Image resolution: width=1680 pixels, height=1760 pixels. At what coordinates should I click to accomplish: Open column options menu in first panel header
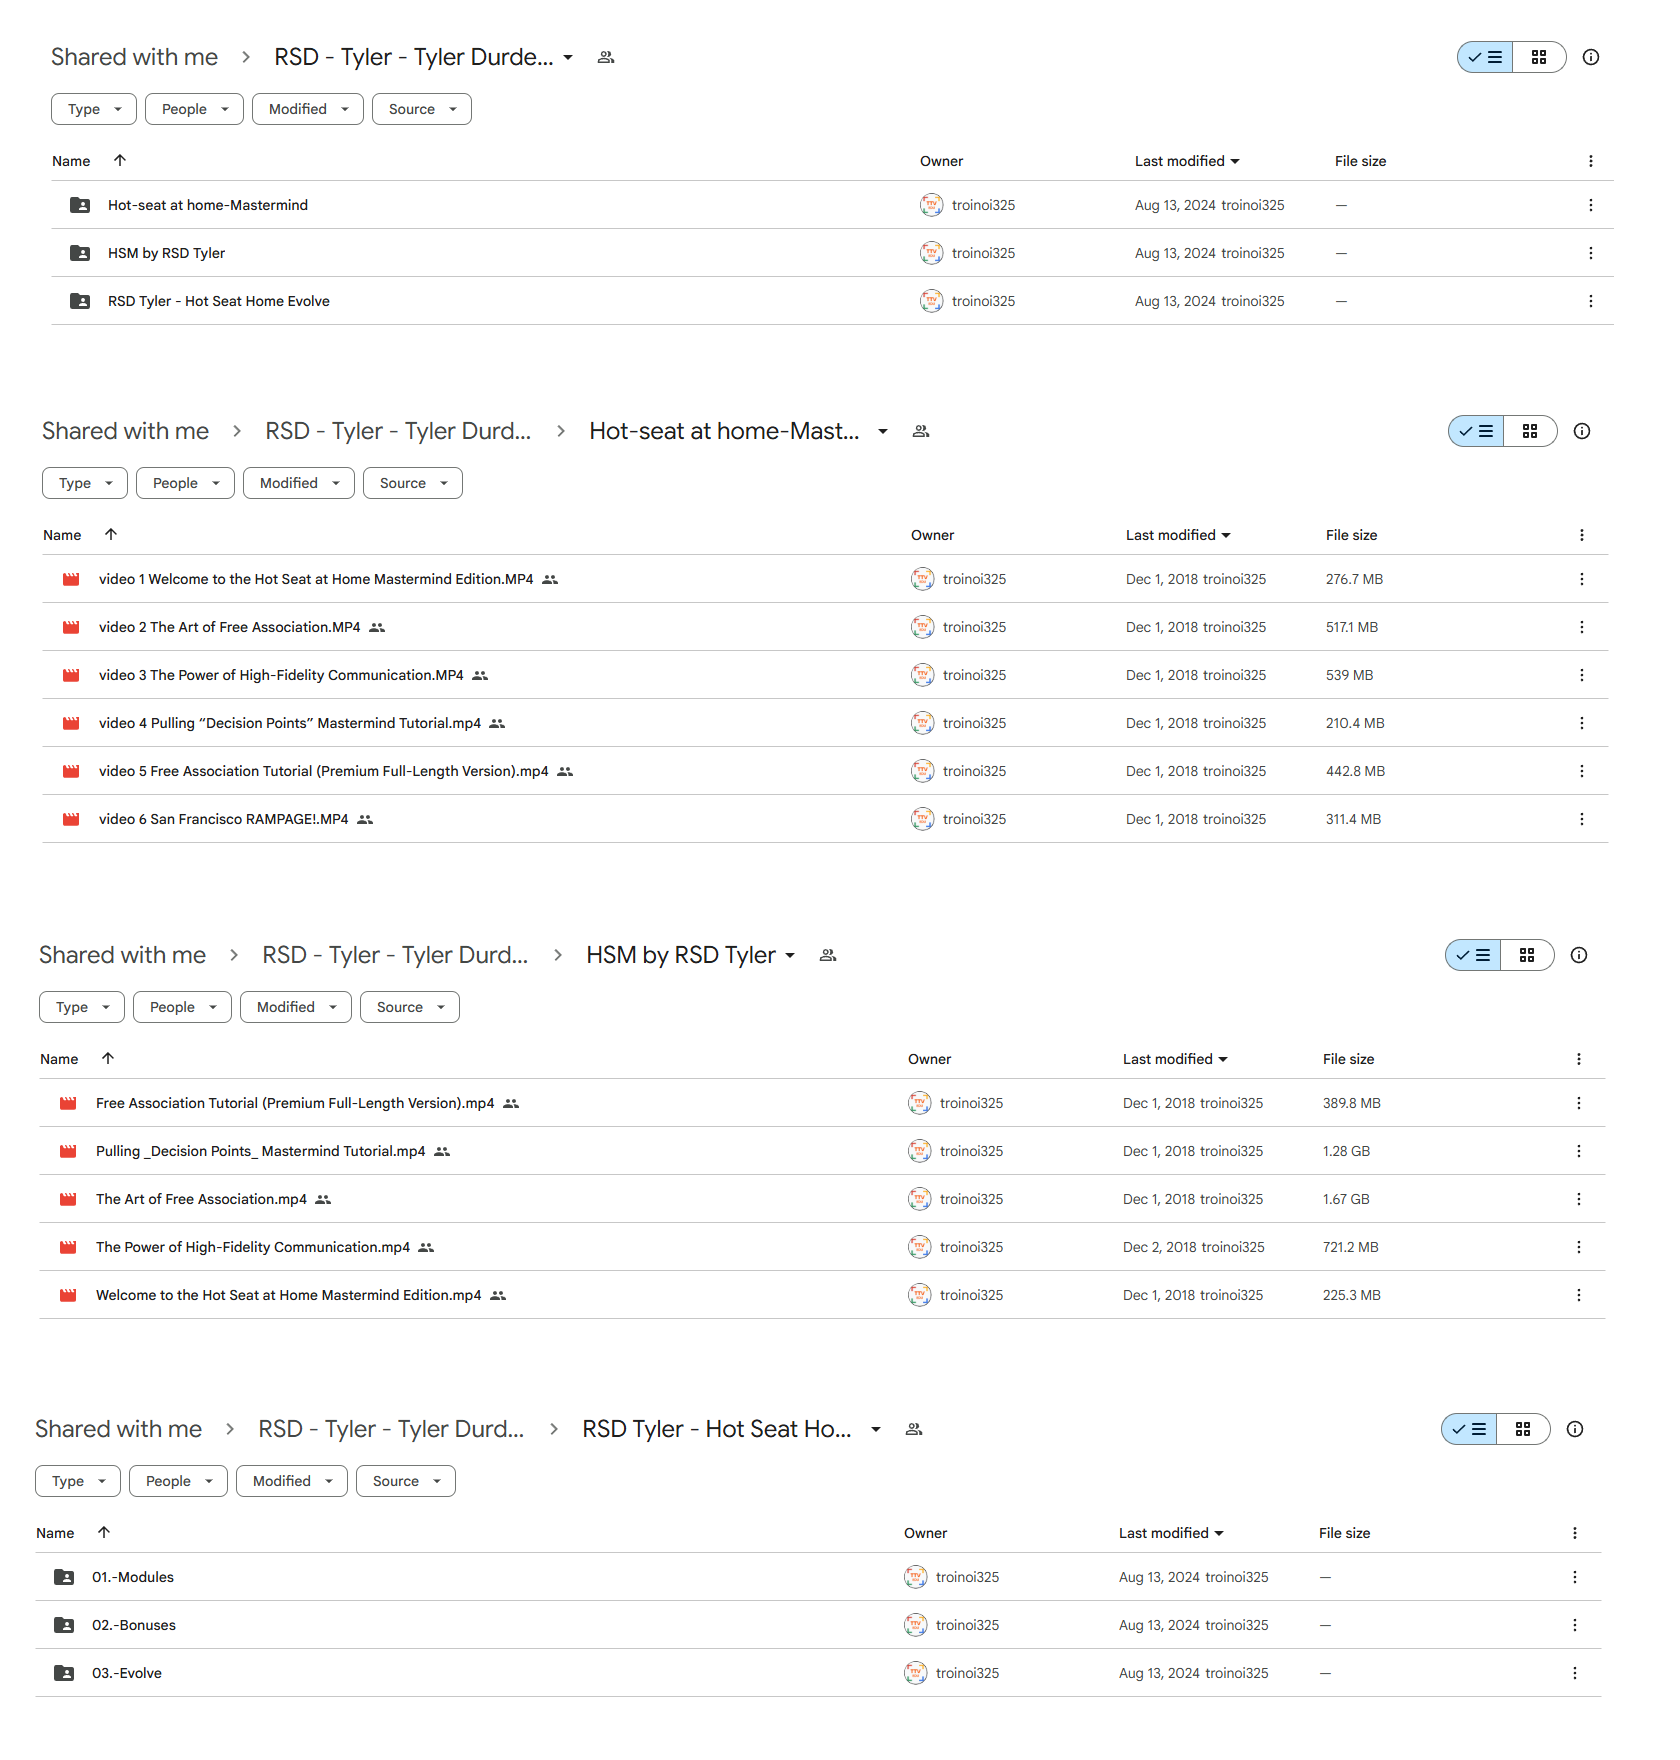point(1590,161)
